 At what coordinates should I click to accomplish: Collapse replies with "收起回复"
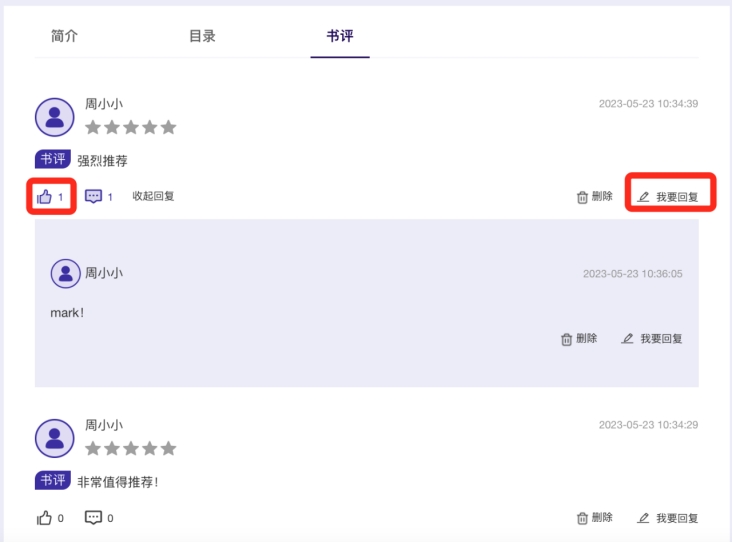coord(154,197)
